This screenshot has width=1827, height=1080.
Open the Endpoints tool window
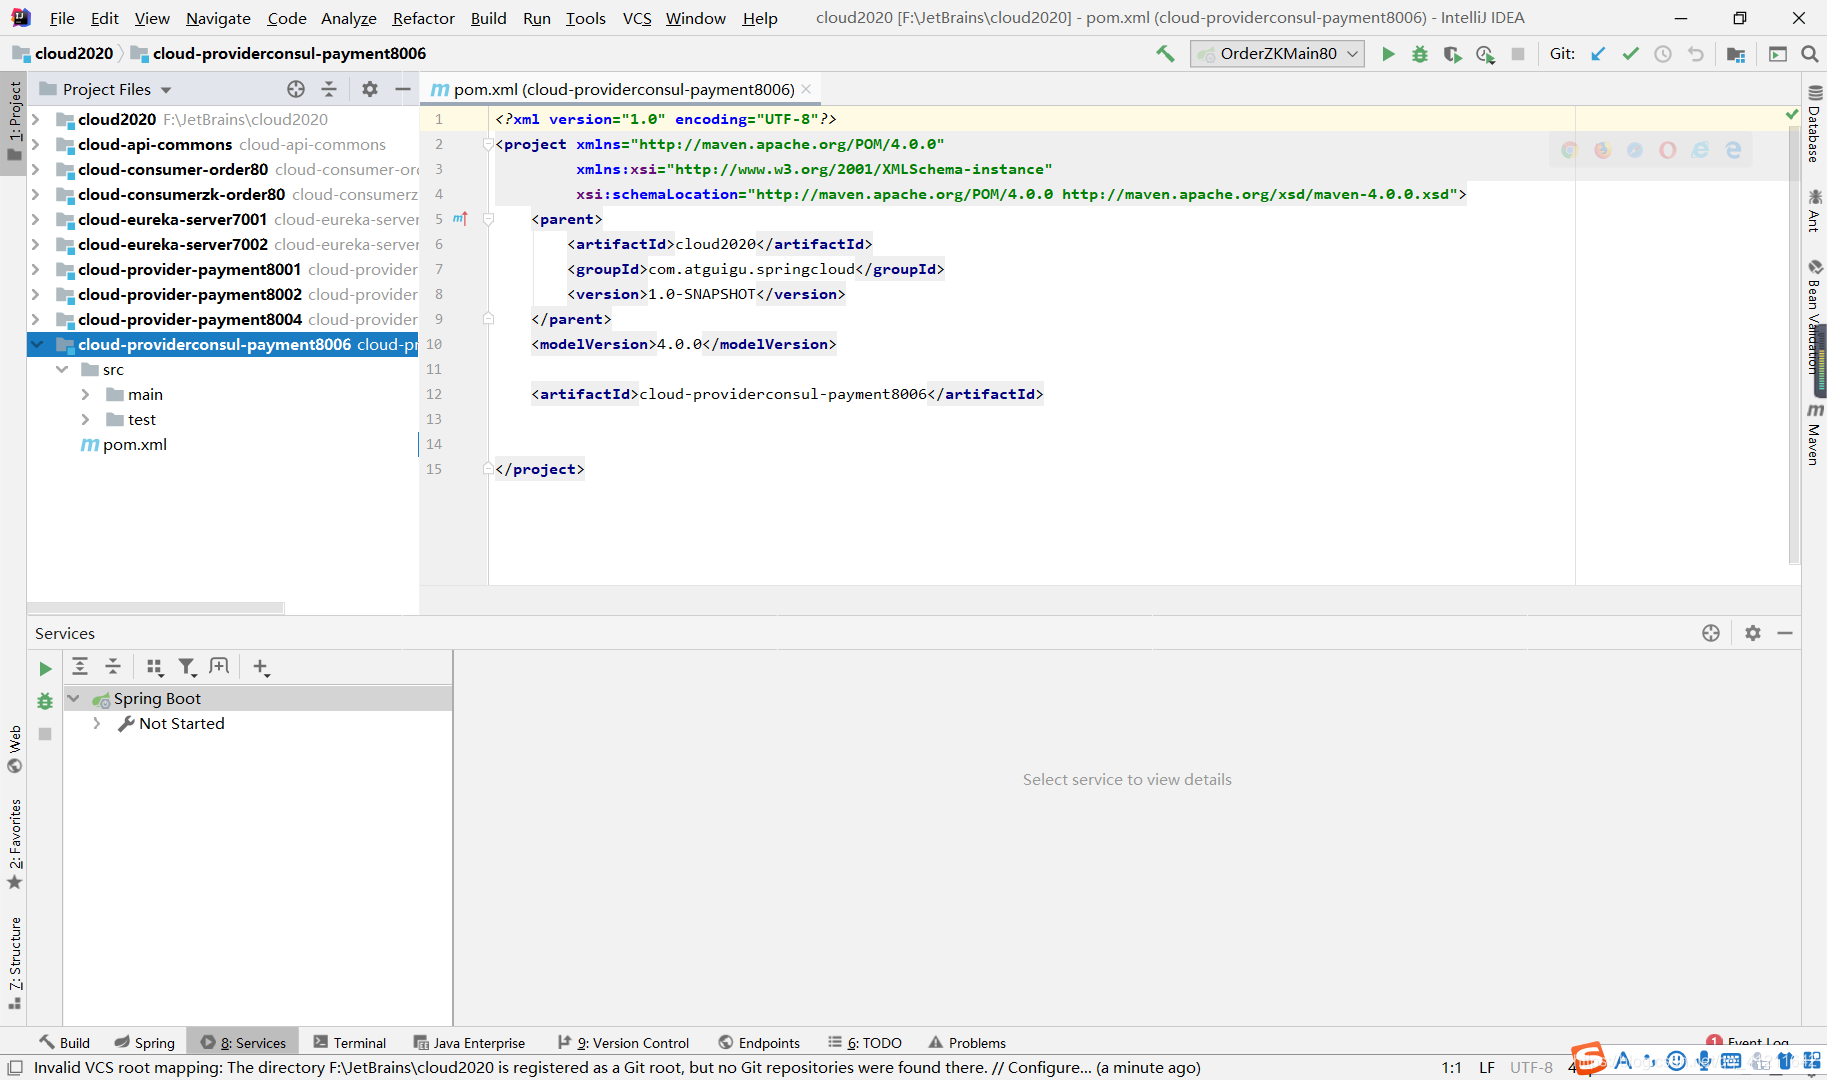point(759,1042)
